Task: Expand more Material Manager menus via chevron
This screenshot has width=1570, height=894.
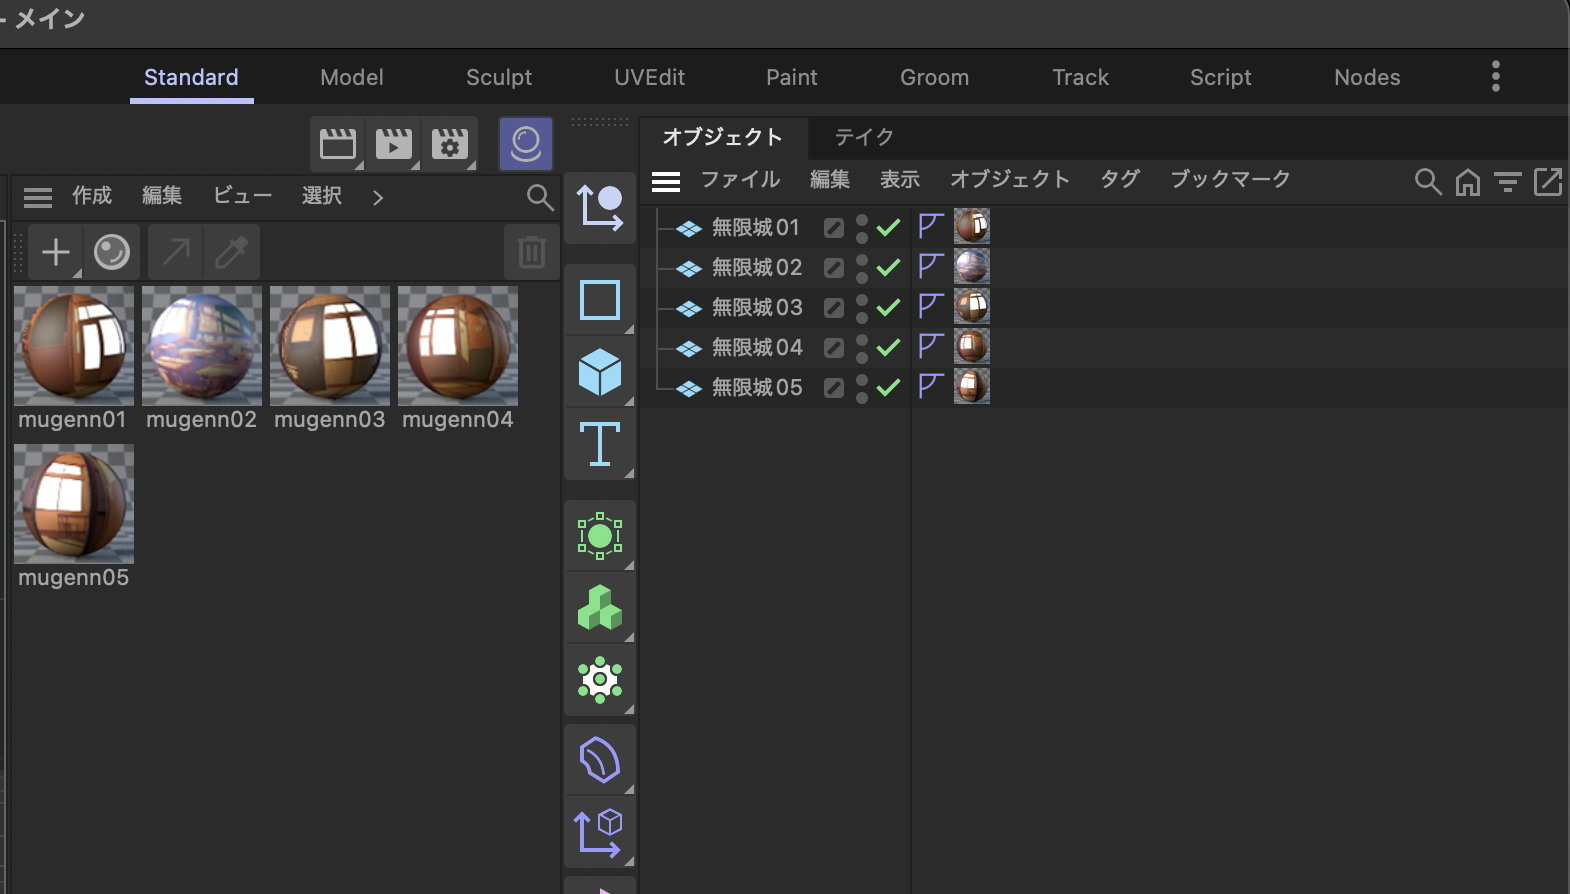Action: (378, 197)
